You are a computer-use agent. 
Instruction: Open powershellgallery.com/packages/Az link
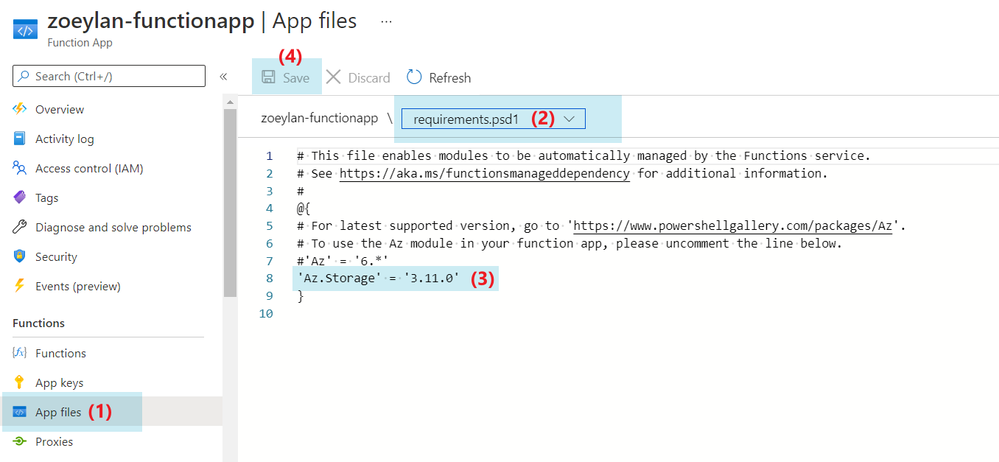coord(733,226)
